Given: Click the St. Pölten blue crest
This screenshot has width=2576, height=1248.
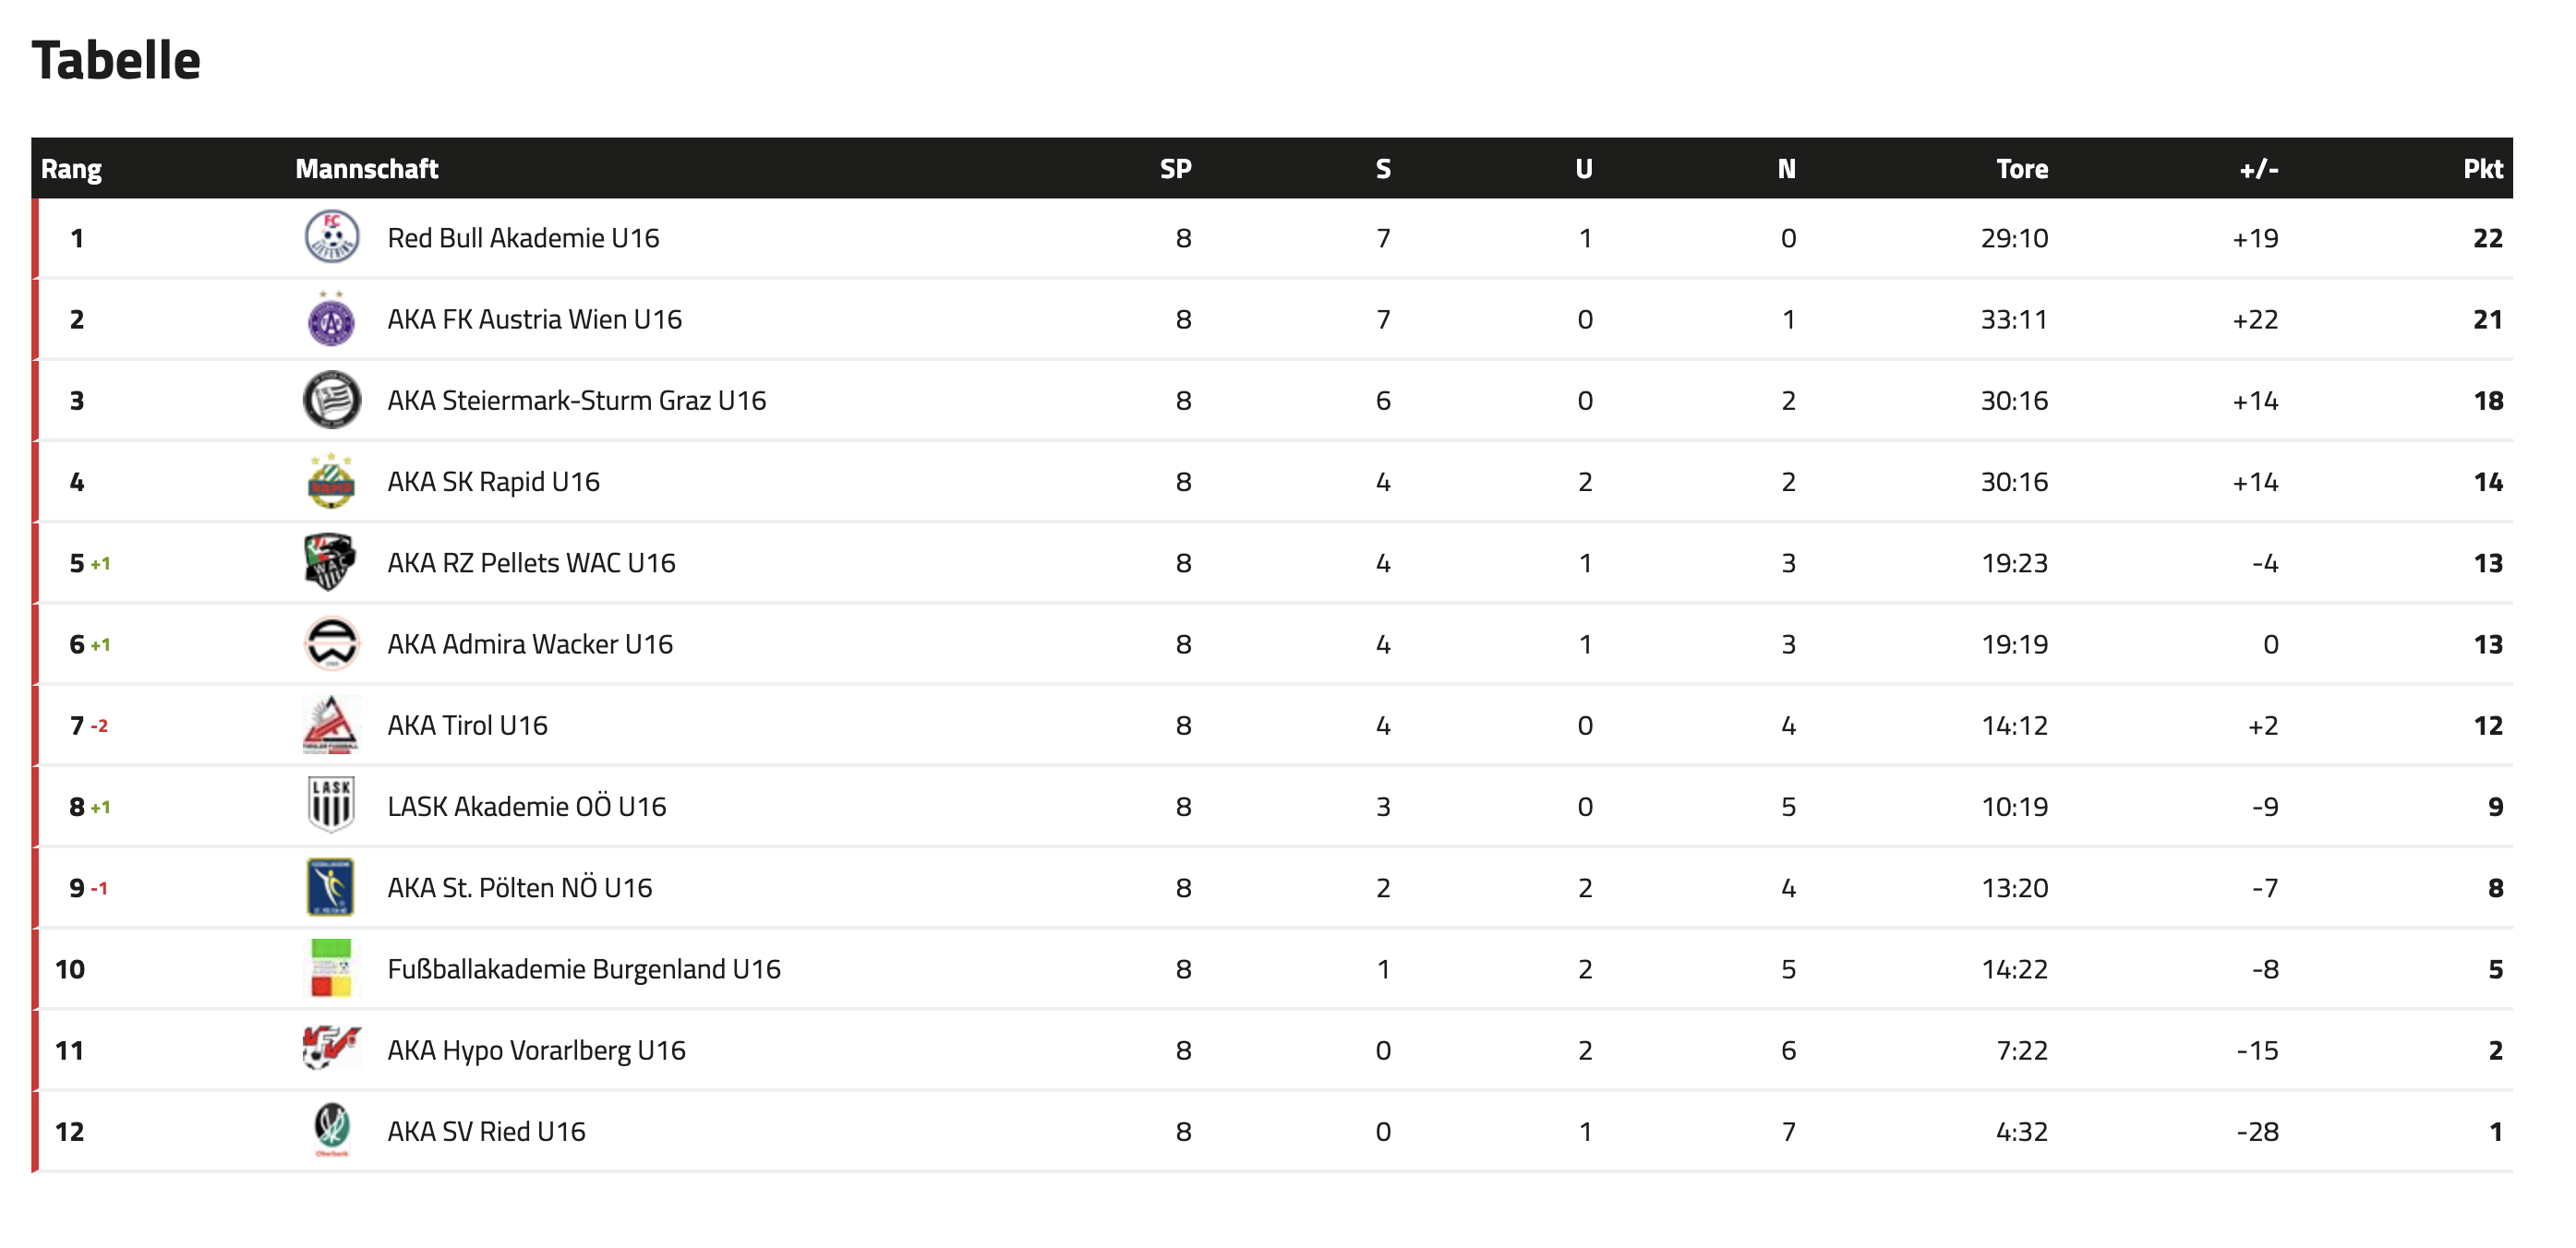Looking at the screenshot, I should pos(331,887).
